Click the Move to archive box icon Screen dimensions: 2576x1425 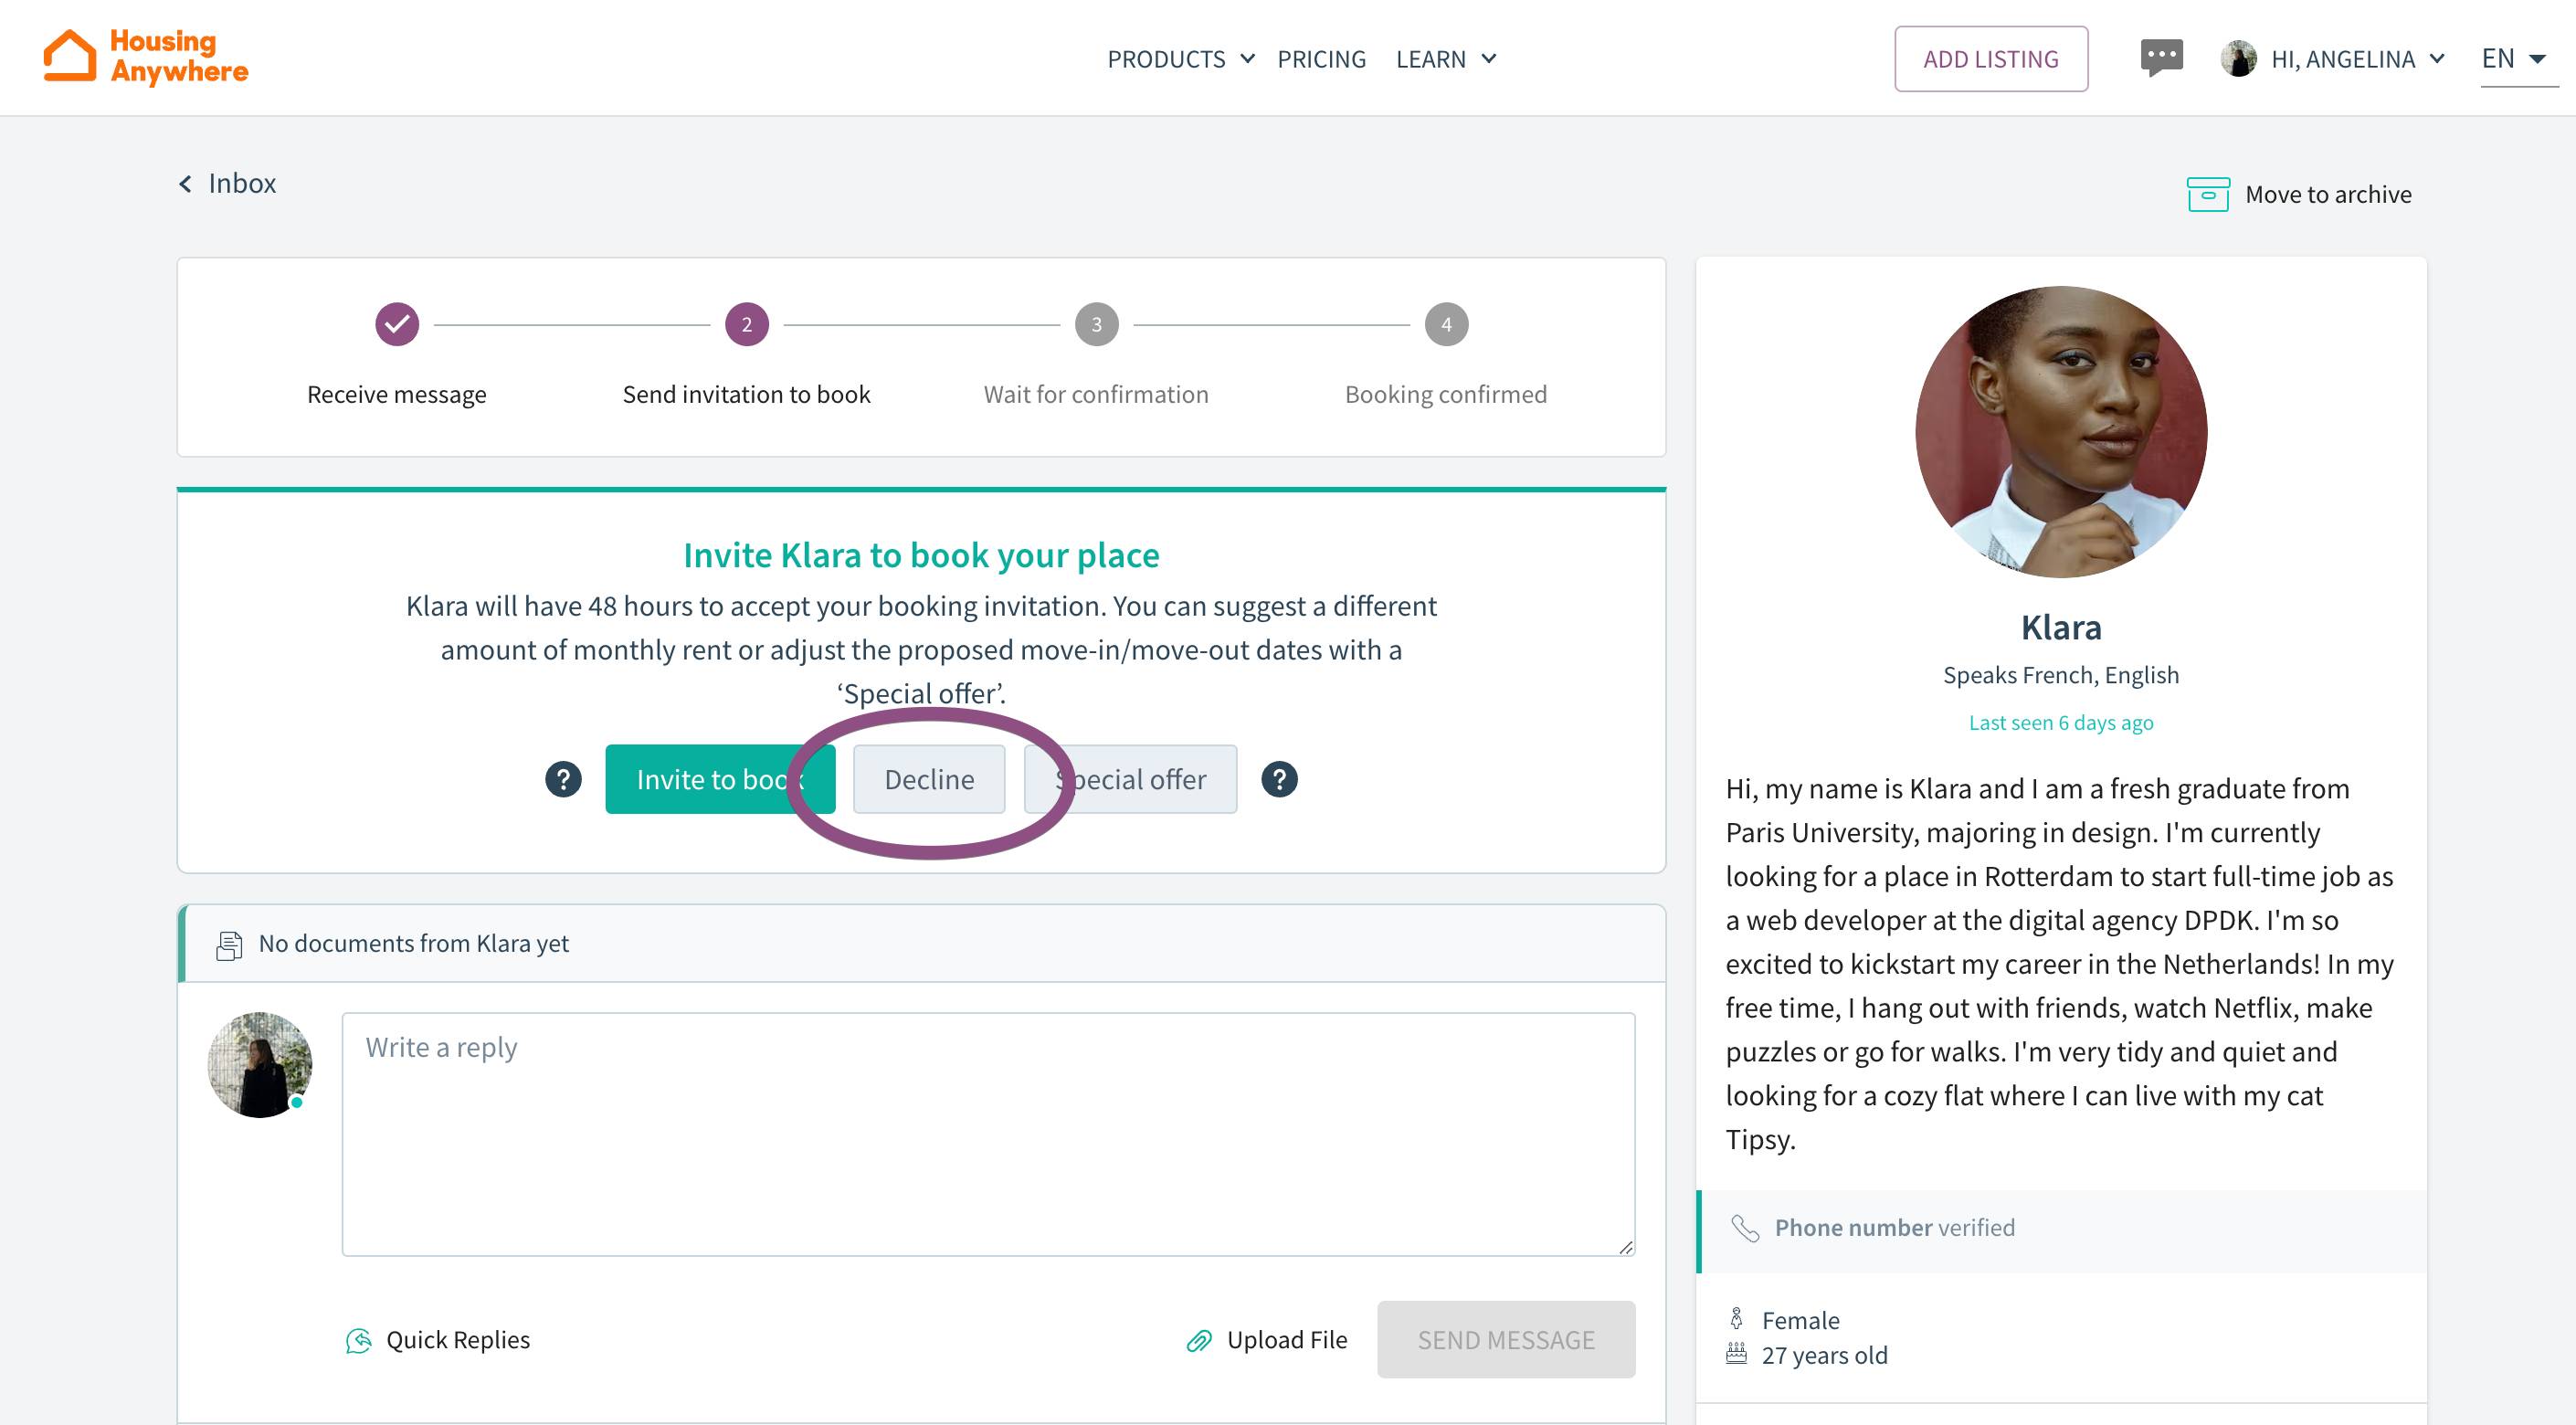[x=2207, y=195]
